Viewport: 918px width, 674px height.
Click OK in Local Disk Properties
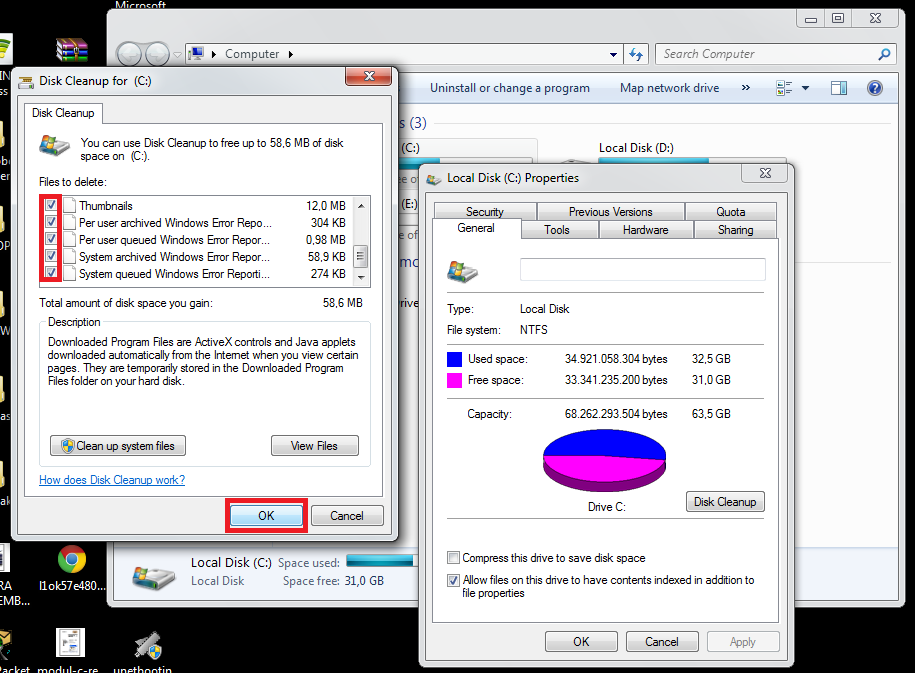point(581,642)
